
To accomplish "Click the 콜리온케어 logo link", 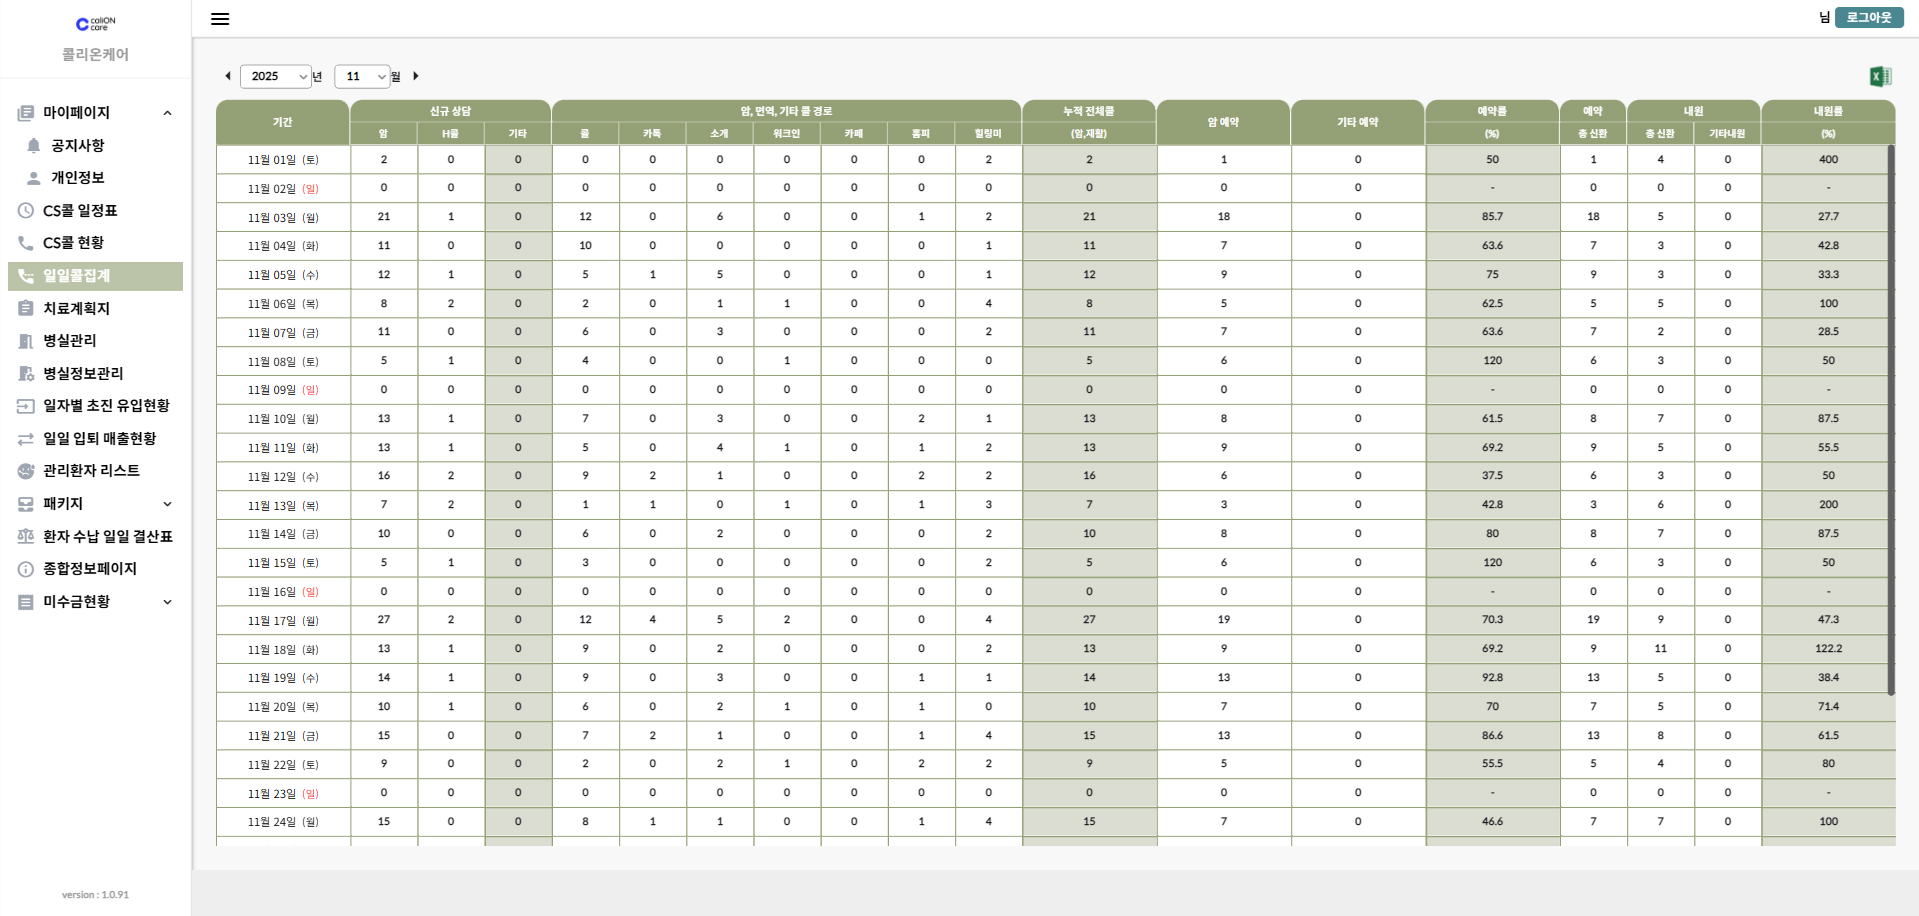I will point(95,38).
